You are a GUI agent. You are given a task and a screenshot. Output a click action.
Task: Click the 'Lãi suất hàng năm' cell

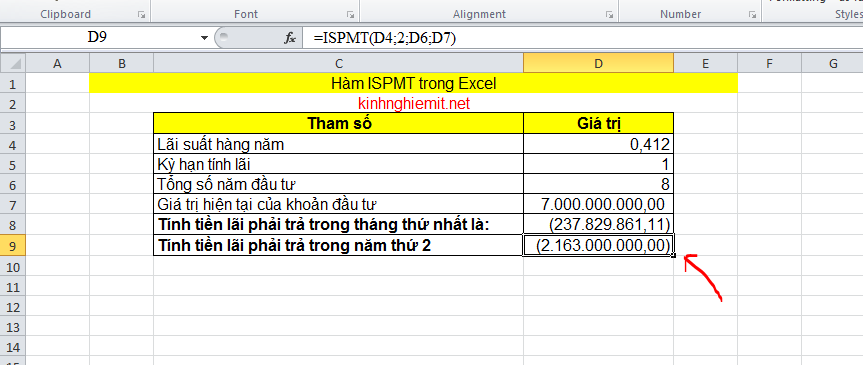coord(338,144)
